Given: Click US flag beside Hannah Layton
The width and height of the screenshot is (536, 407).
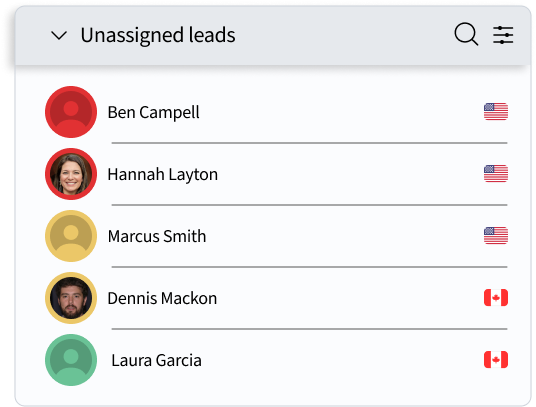Looking at the screenshot, I should (x=496, y=174).
